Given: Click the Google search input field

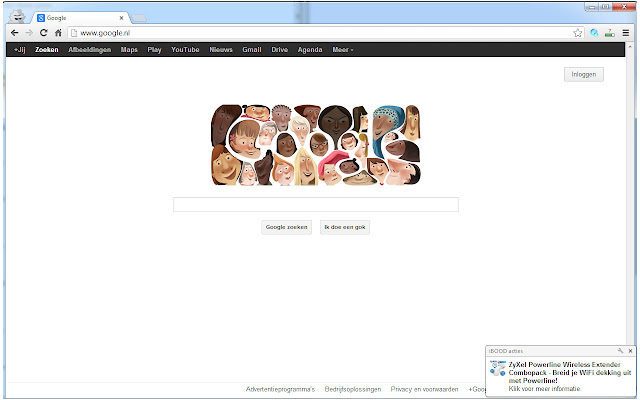Looking at the screenshot, I should point(316,204).
